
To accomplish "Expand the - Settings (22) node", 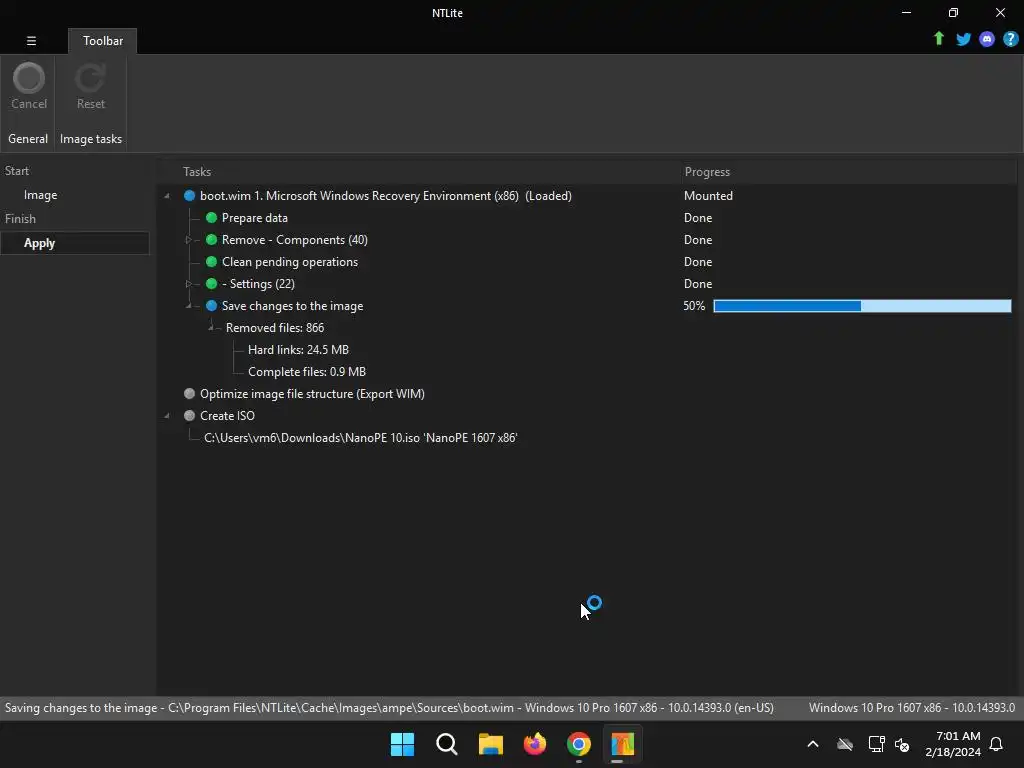I will pyautogui.click(x=188, y=283).
